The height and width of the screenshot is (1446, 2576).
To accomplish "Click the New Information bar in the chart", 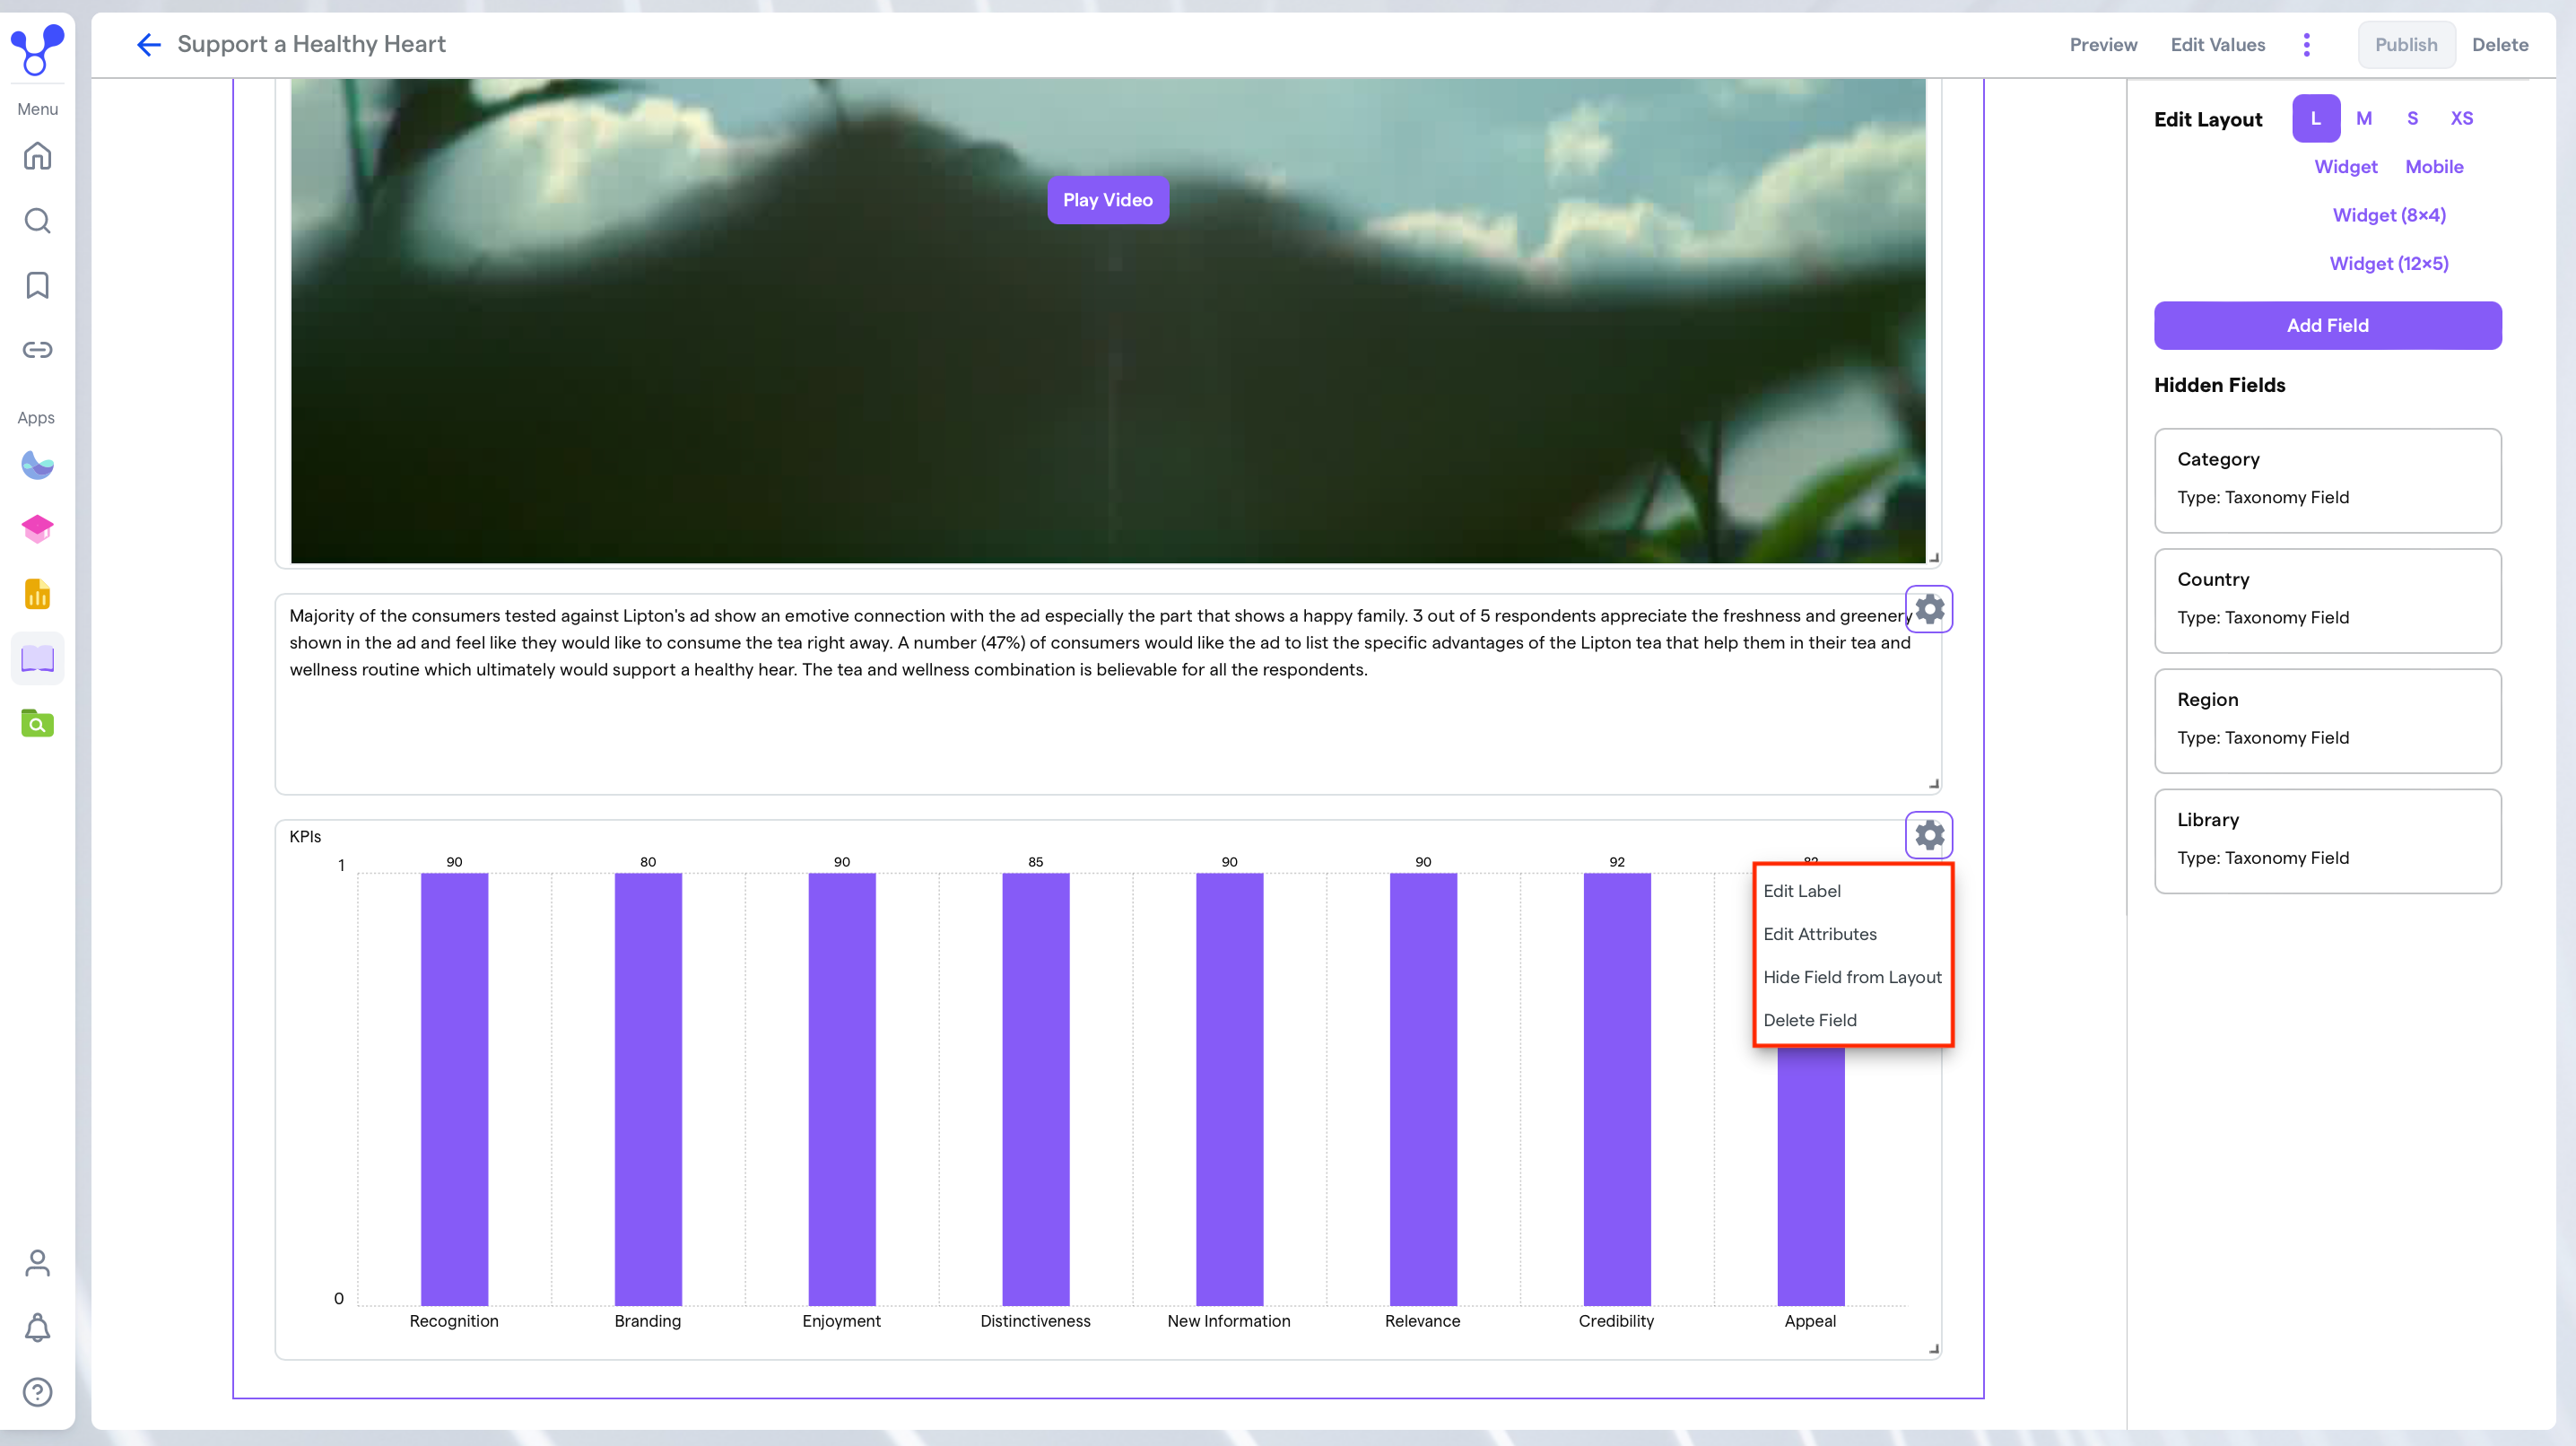I will [1229, 1089].
